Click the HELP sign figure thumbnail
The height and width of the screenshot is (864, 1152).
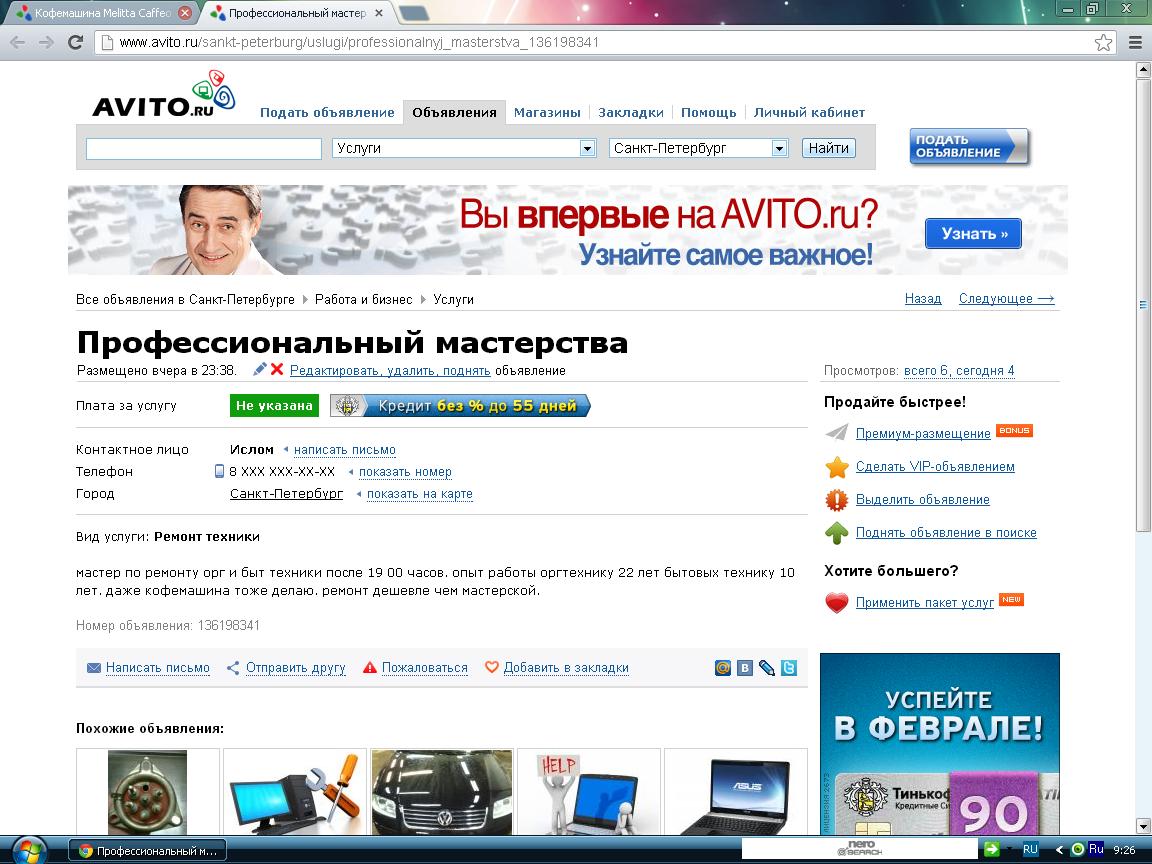[588, 792]
